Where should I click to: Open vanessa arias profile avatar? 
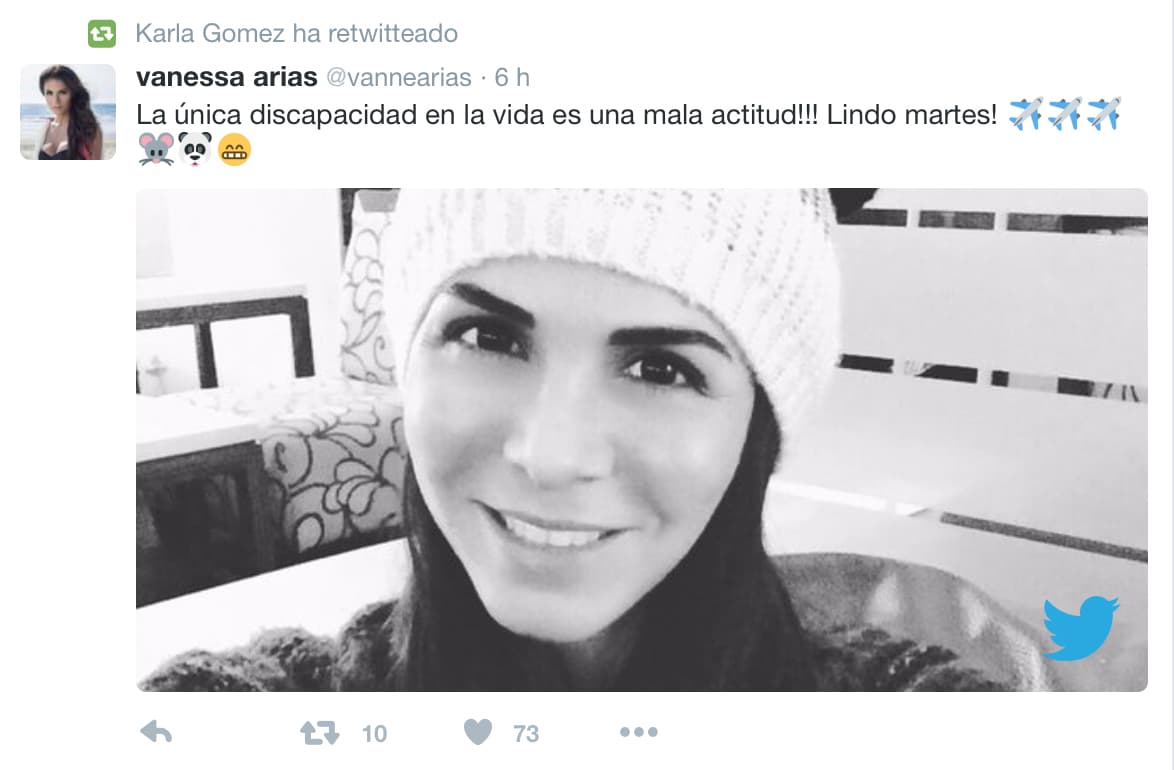pyautogui.click(x=68, y=112)
